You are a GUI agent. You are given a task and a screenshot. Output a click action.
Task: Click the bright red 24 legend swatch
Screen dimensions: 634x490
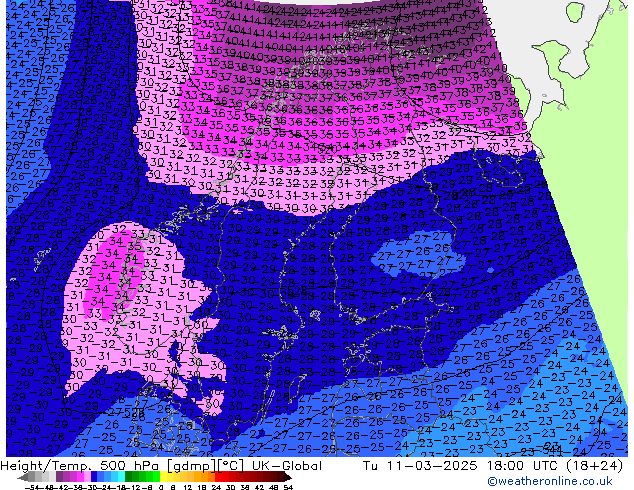point(218,476)
